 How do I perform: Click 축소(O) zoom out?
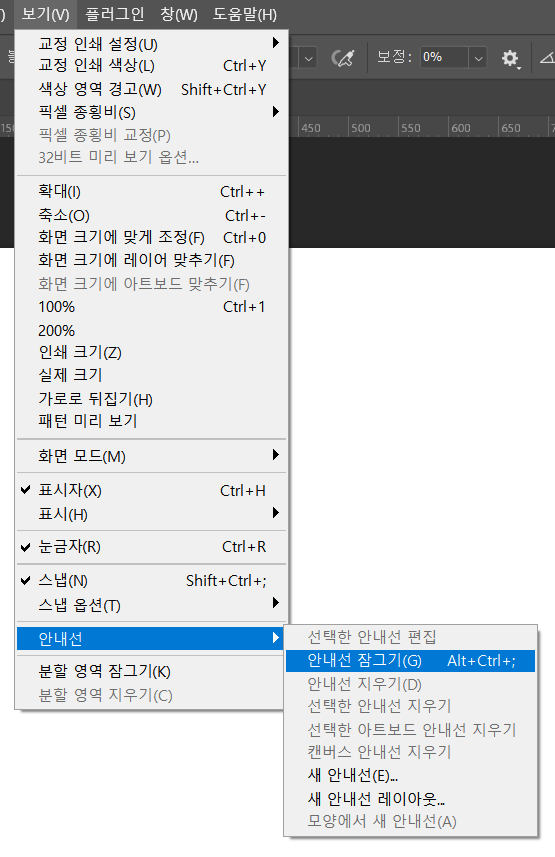[x=152, y=215]
